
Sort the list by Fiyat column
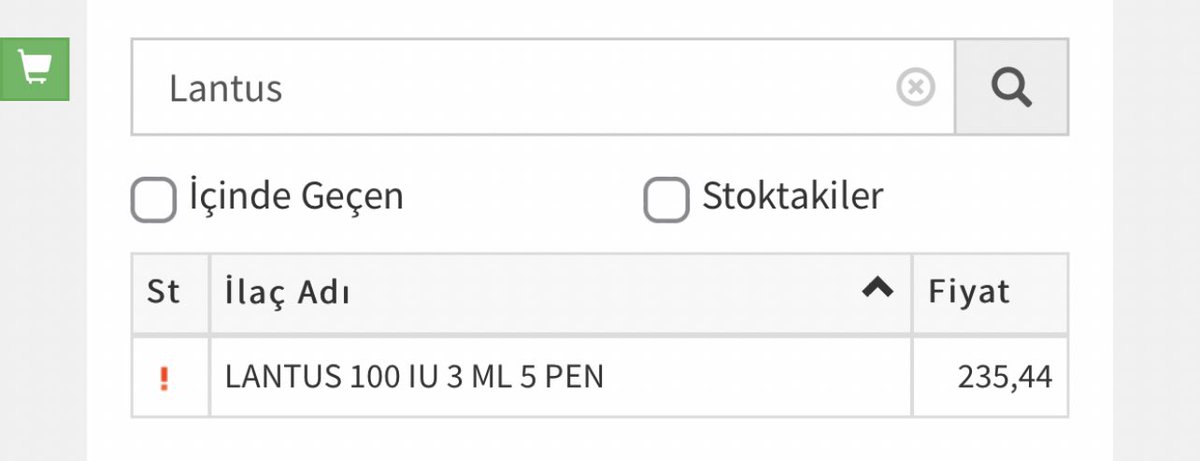[990, 293]
